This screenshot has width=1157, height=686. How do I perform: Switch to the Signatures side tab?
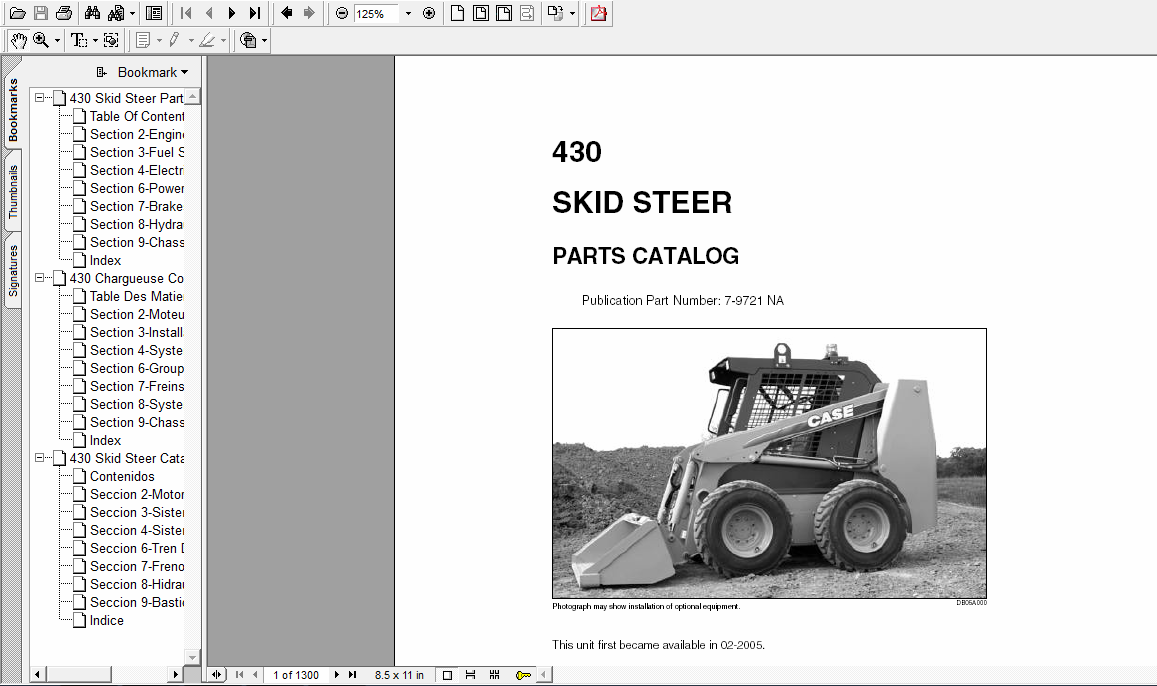(x=13, y=271)
